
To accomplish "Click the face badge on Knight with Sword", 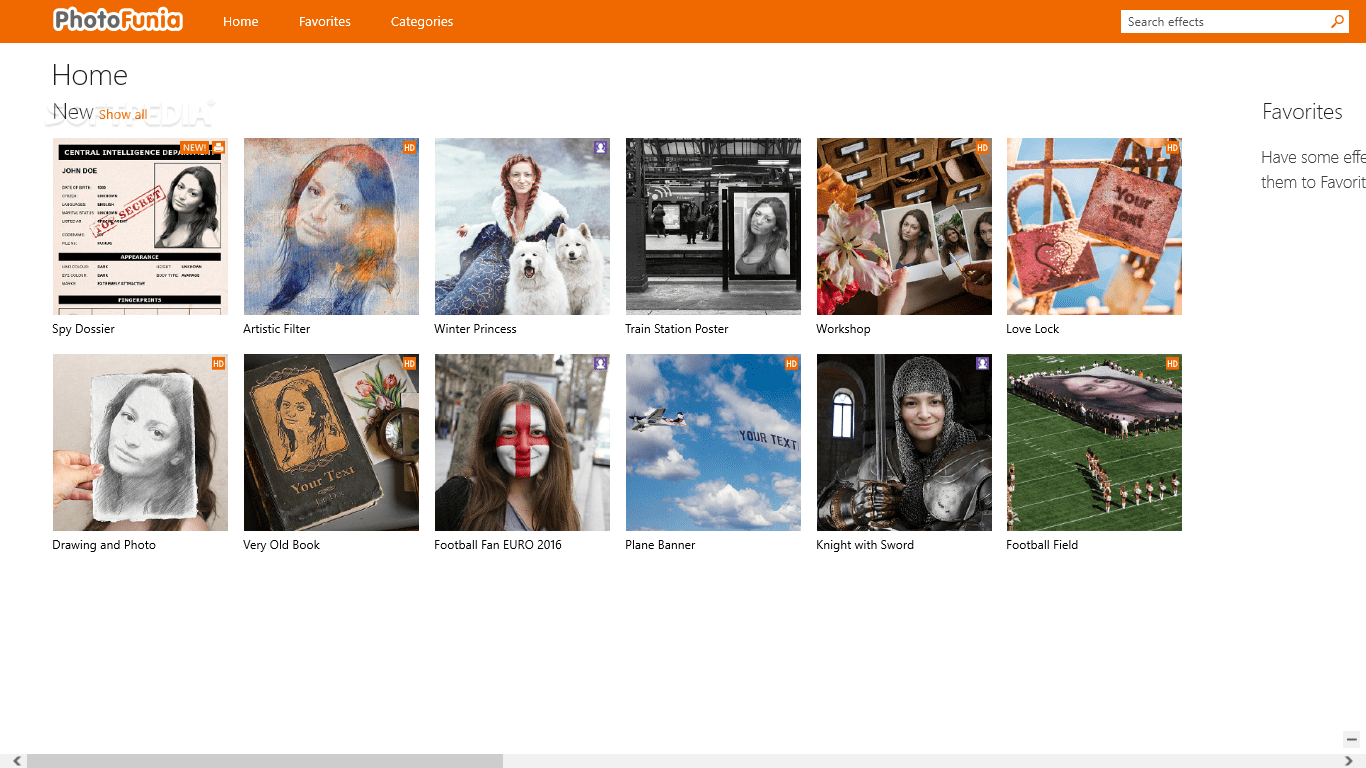I will point(982,364).
